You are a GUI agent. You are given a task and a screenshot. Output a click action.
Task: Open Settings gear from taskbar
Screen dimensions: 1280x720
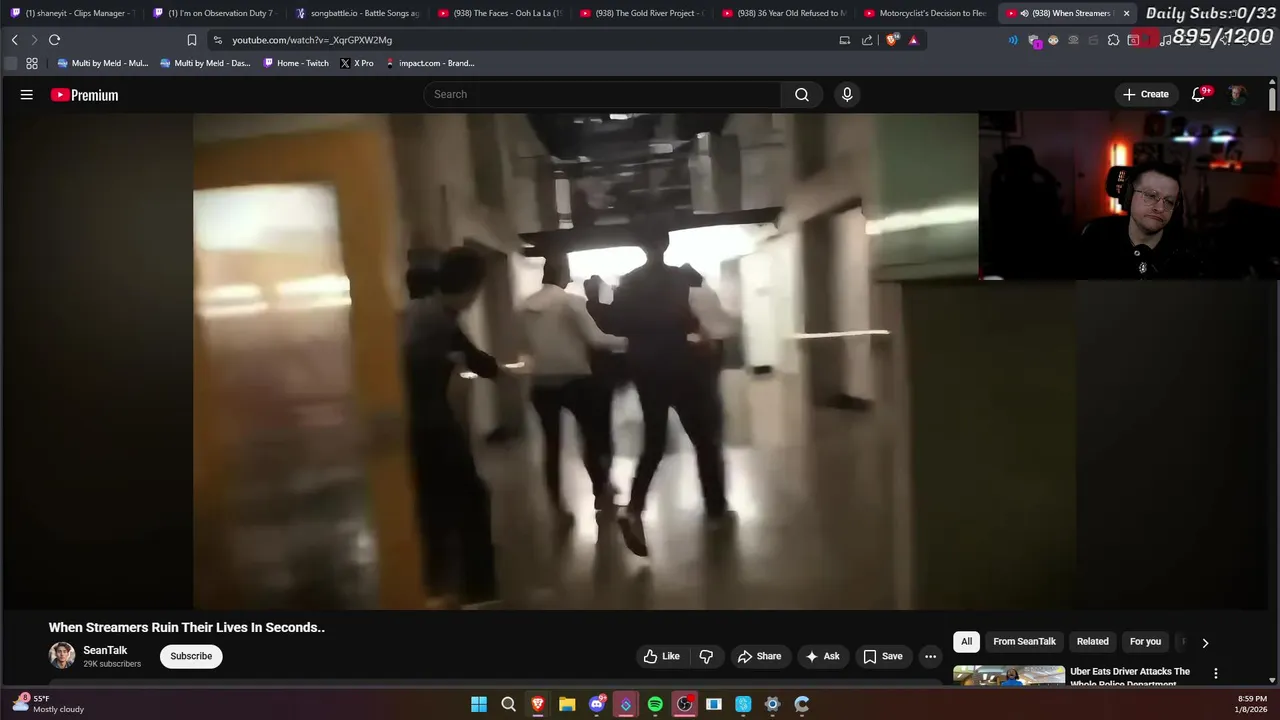click(772, 704)
